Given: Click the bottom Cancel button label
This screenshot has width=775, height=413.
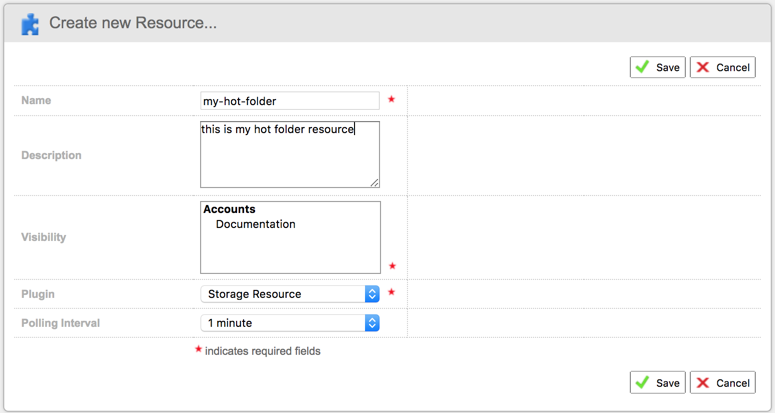Looking at the screenshot, I should point(733,383).
